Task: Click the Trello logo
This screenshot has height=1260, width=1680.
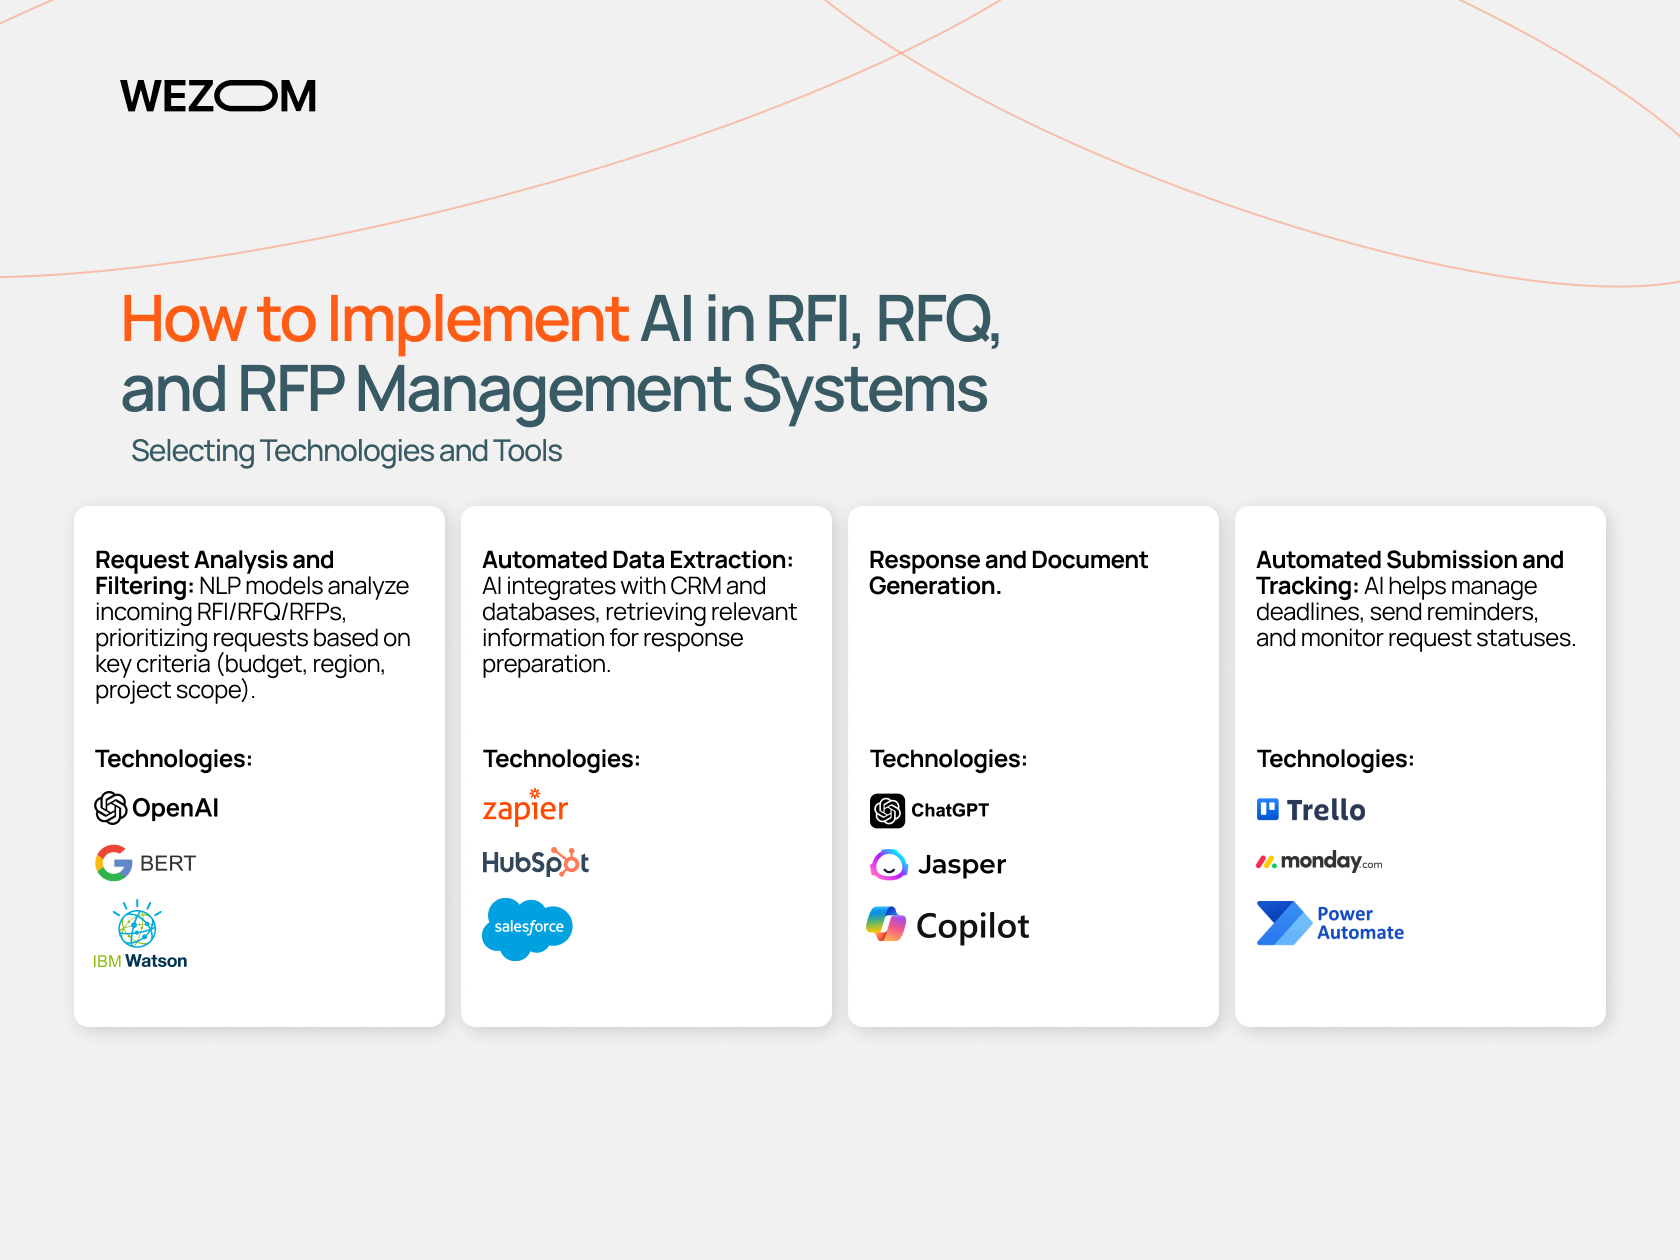Action: [x=1311, y=810]
